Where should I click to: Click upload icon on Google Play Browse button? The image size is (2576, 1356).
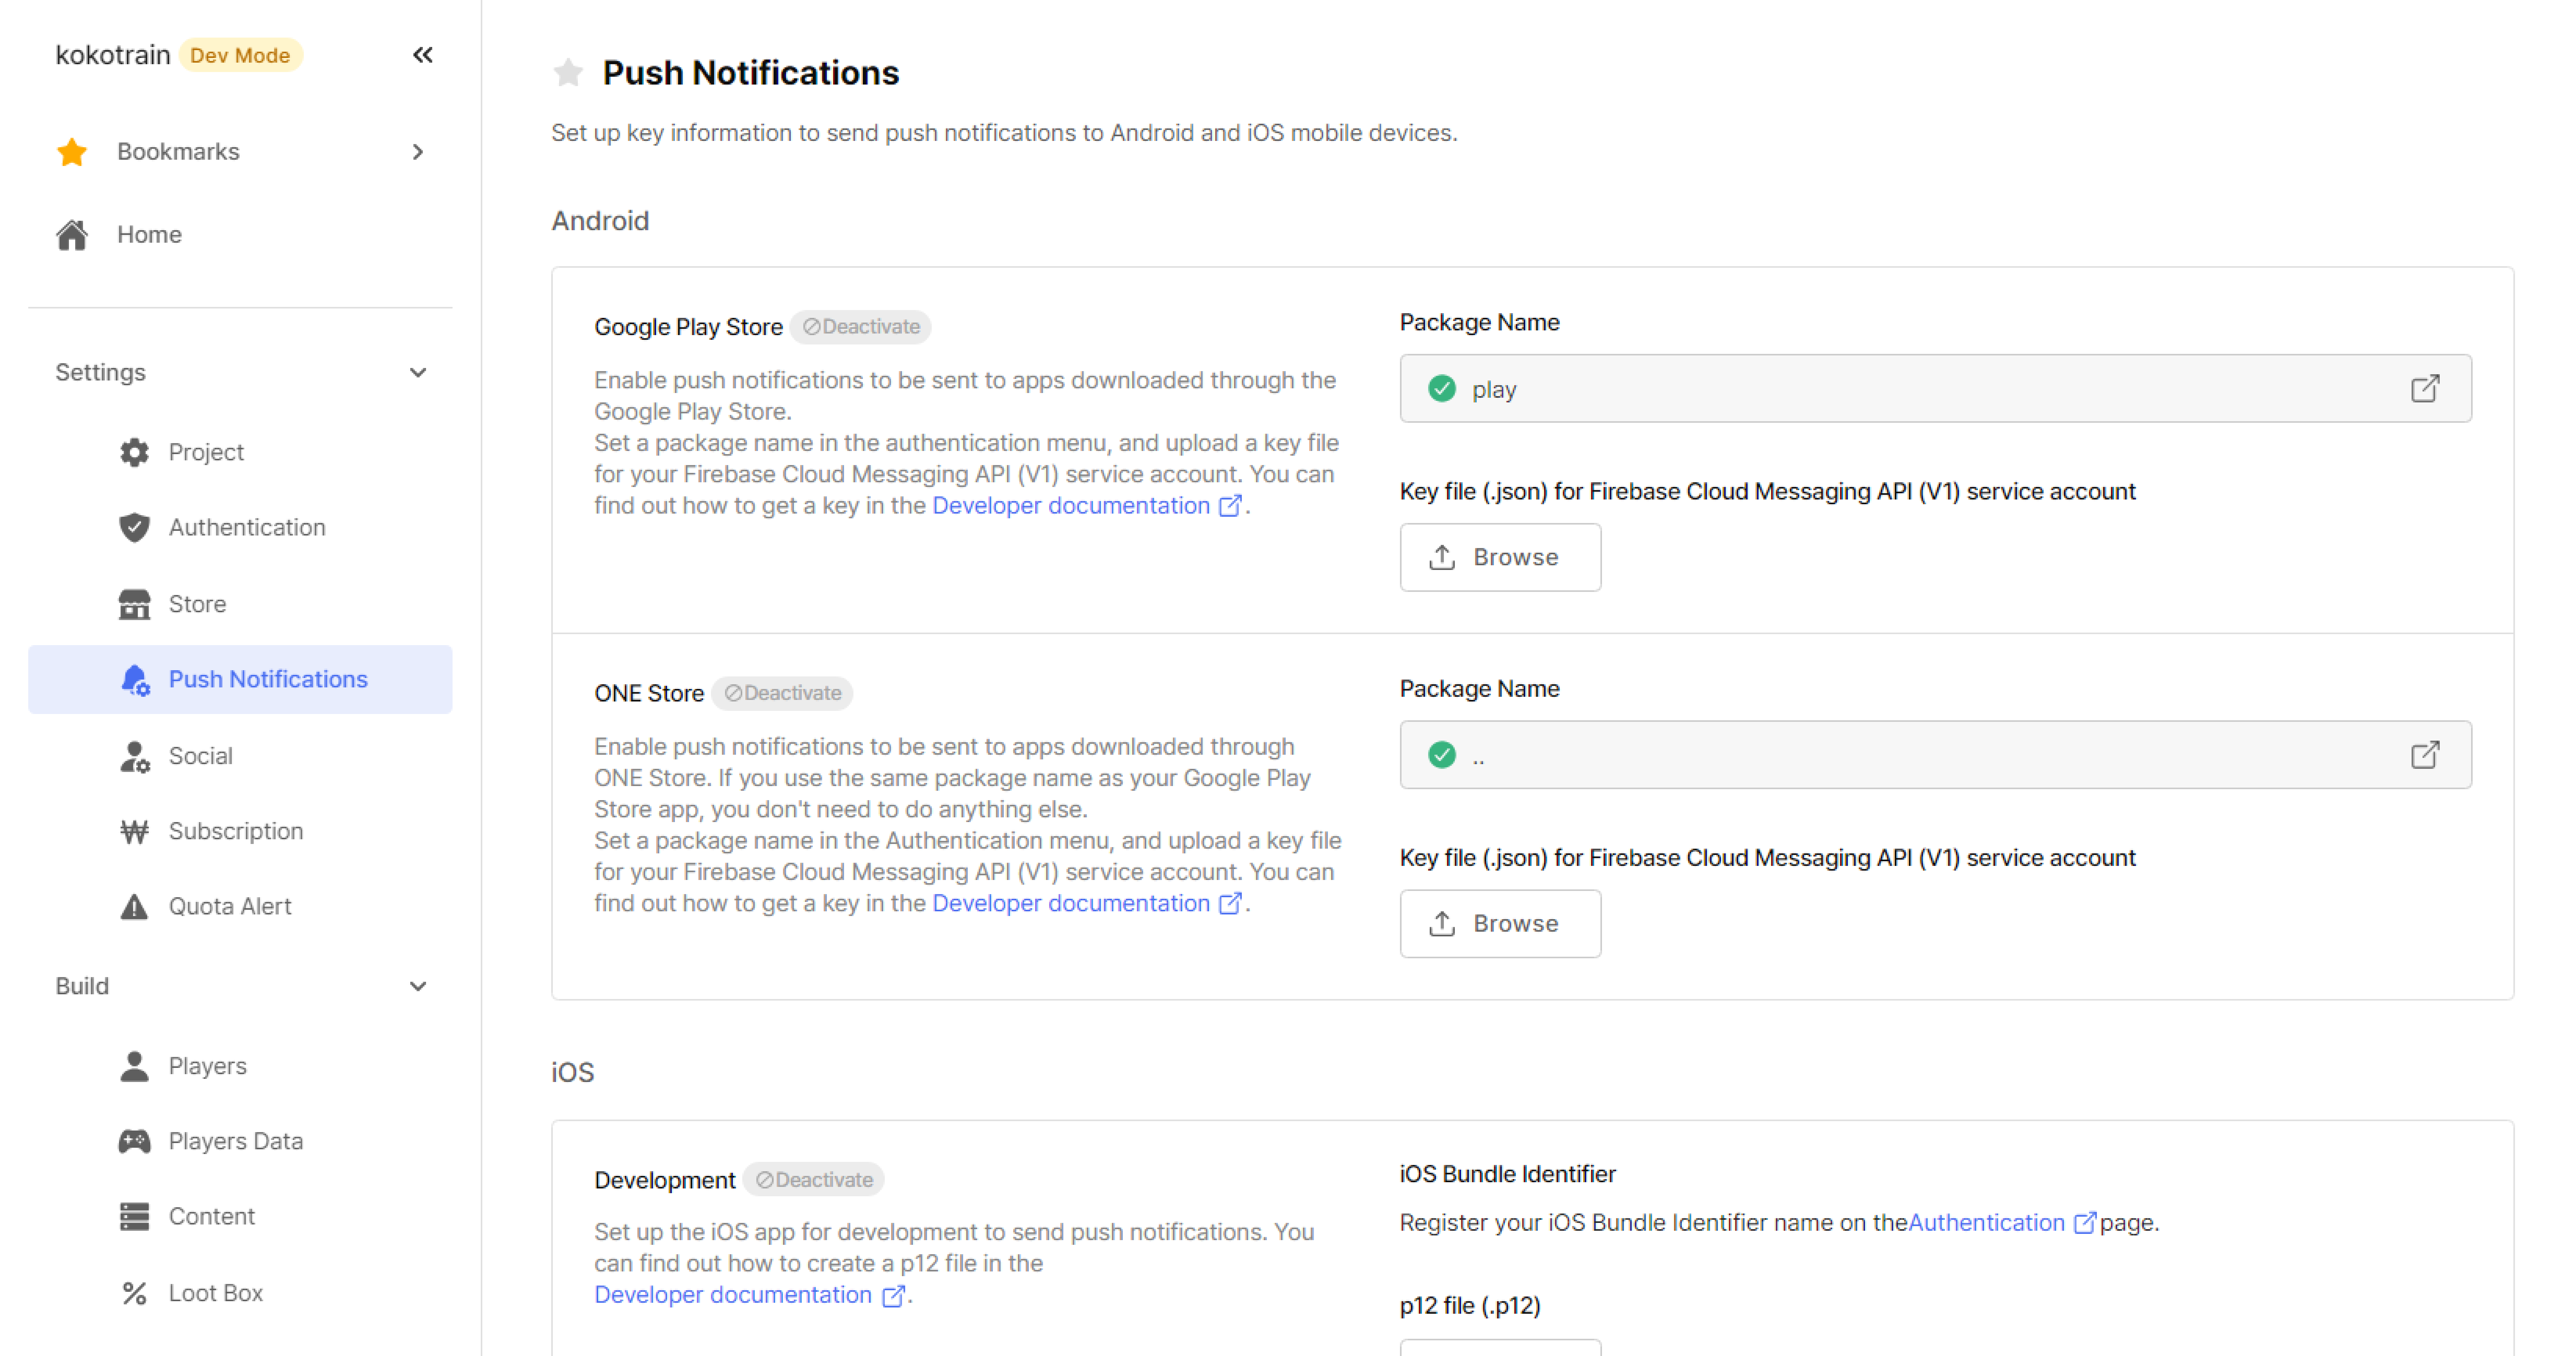tap(1442, 557)
